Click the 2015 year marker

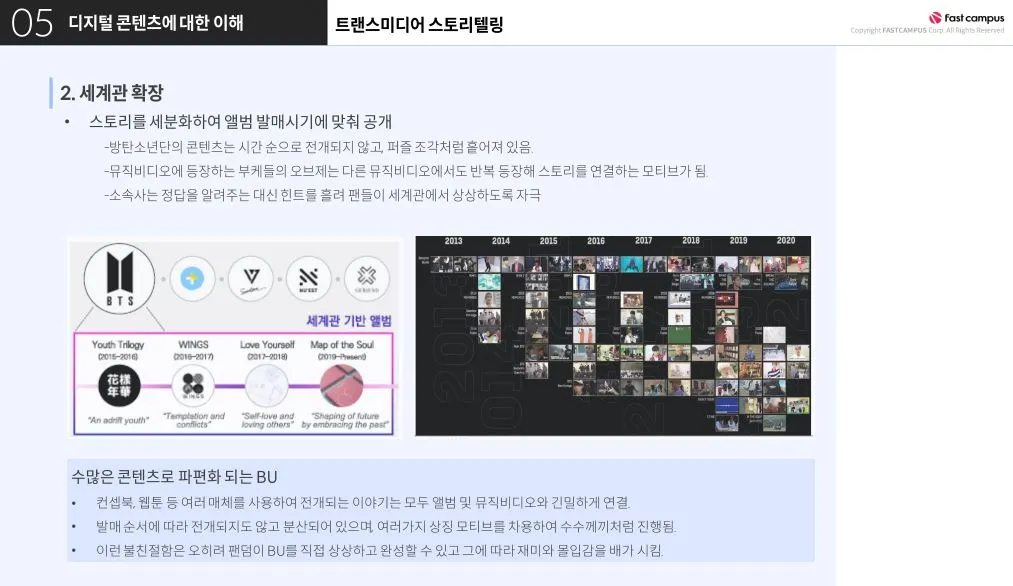tap(548, 240)
